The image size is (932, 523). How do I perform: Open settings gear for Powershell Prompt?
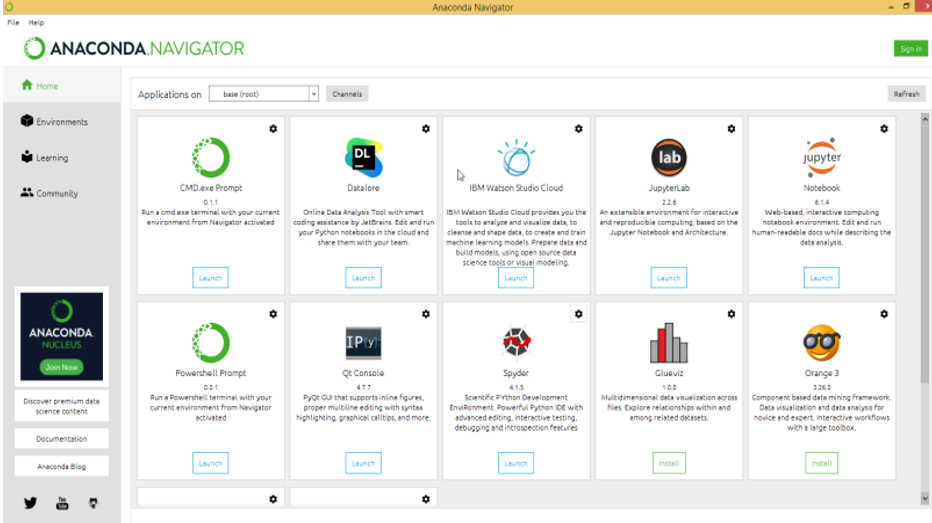point(273,314)
